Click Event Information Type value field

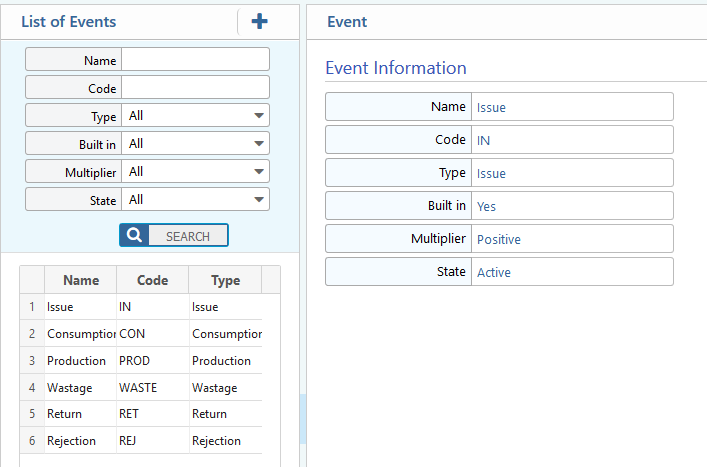tap(572, 173)
